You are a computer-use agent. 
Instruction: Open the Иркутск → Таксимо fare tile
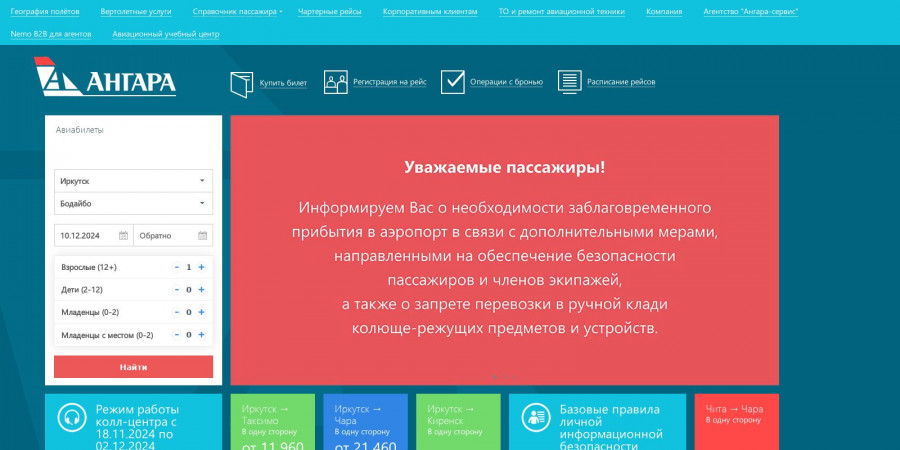[x=273, y=422]
